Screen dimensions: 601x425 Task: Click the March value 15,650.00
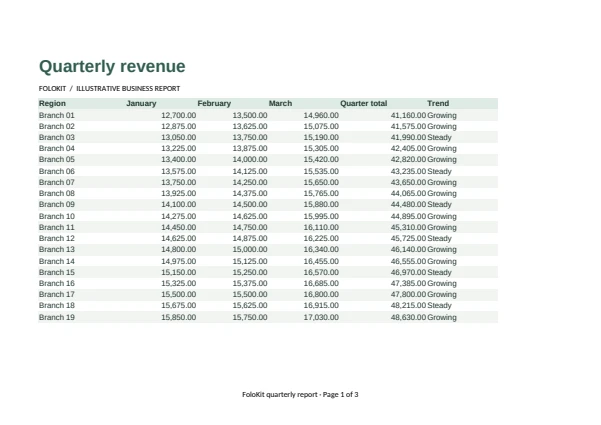(x=321, y=182)
